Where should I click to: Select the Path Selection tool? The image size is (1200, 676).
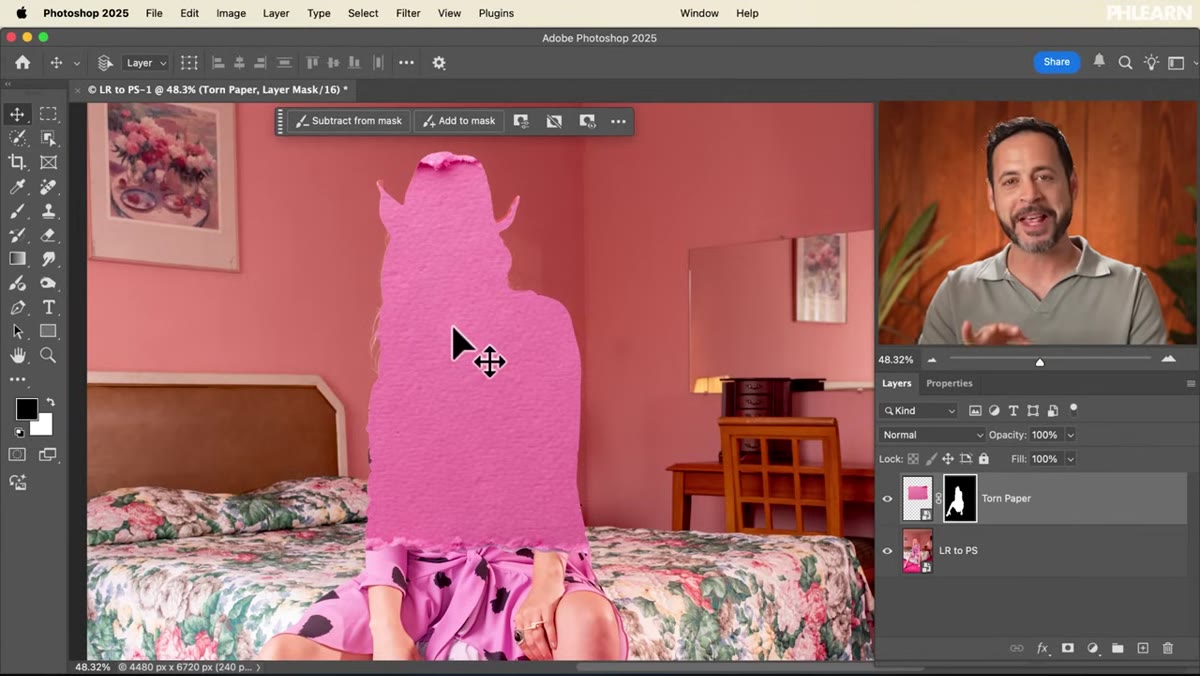tap(17, 331)
